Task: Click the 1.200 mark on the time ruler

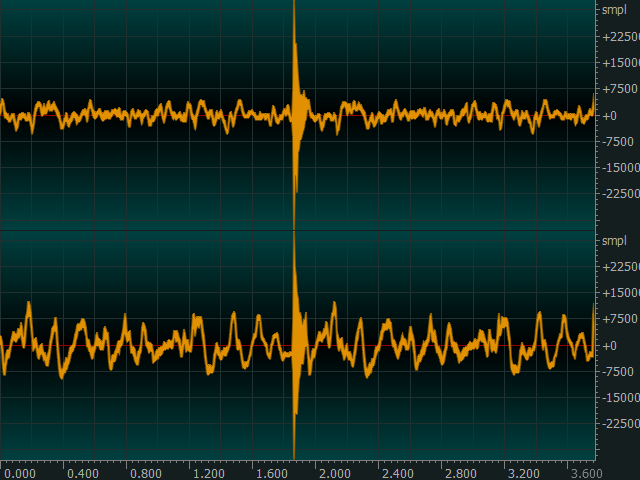Action: 208,472
